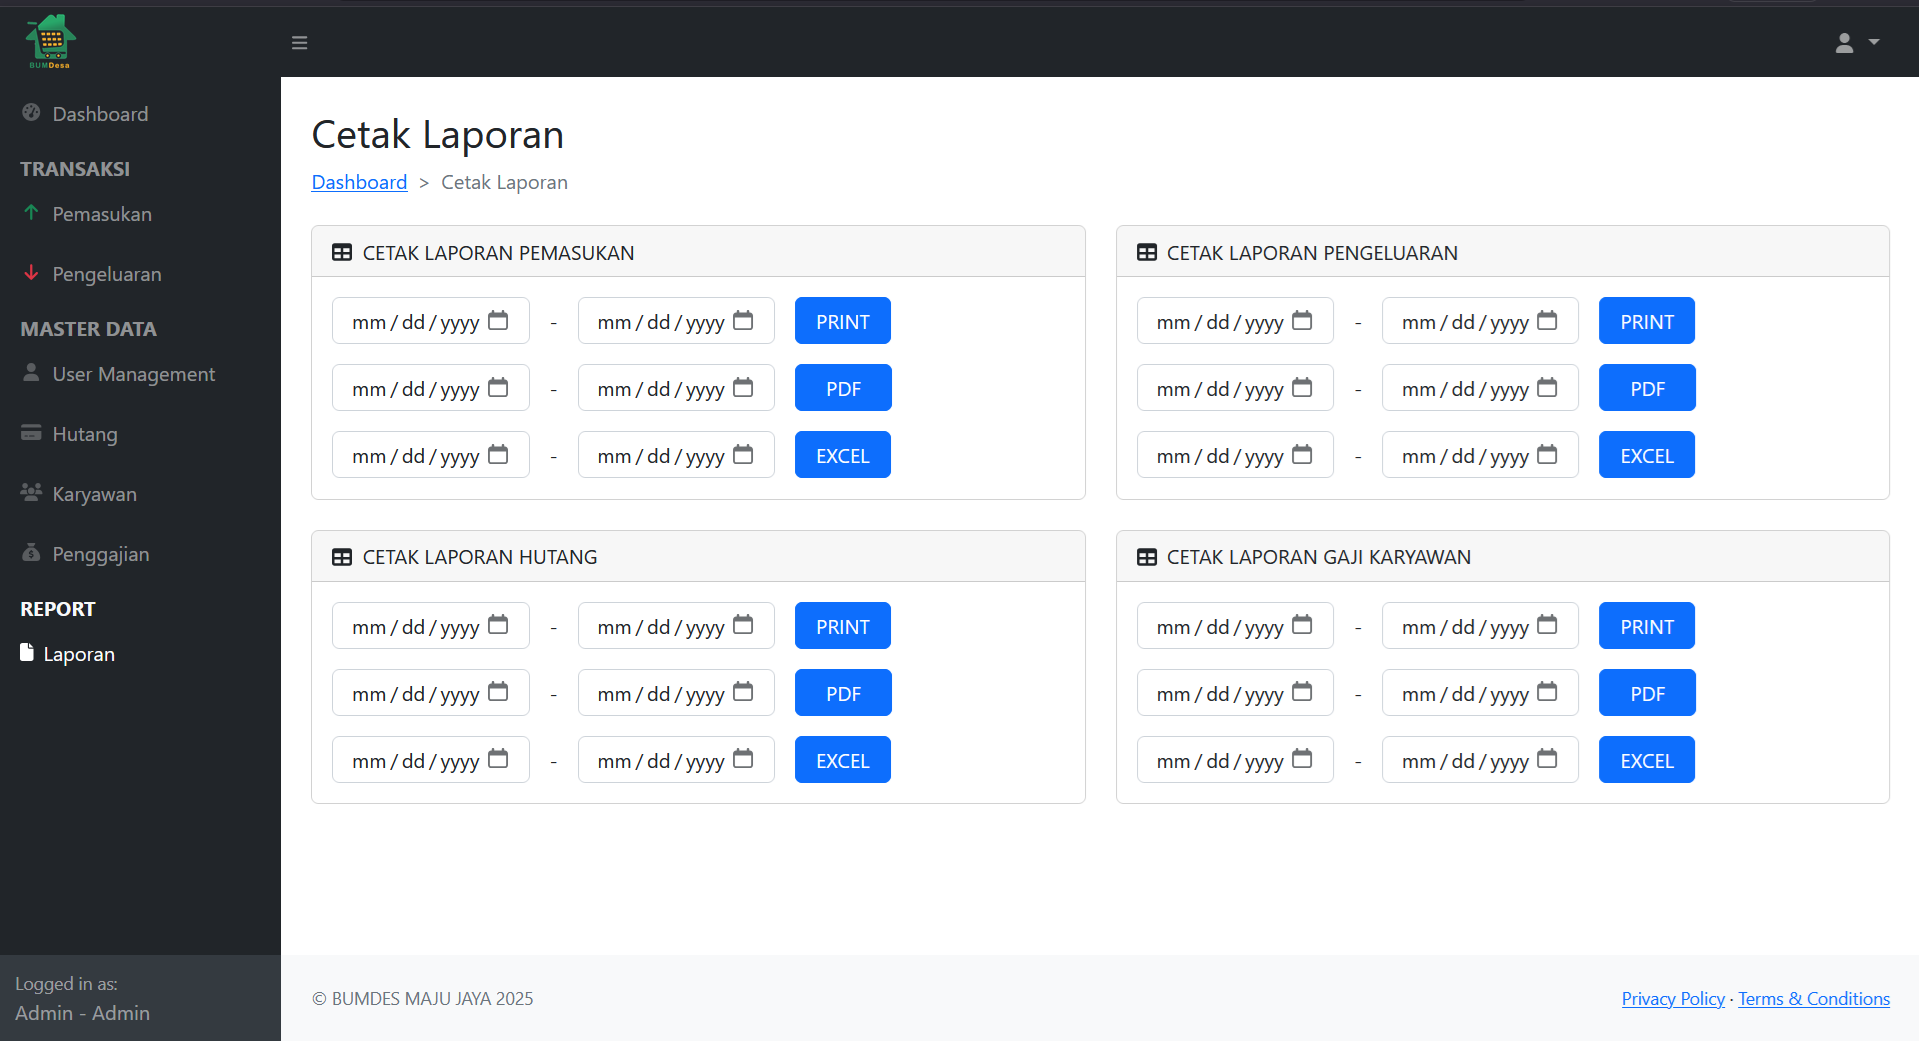Open the Terms & Conditions footer link
The image size is (1919, 1041).
[1814, 998]
